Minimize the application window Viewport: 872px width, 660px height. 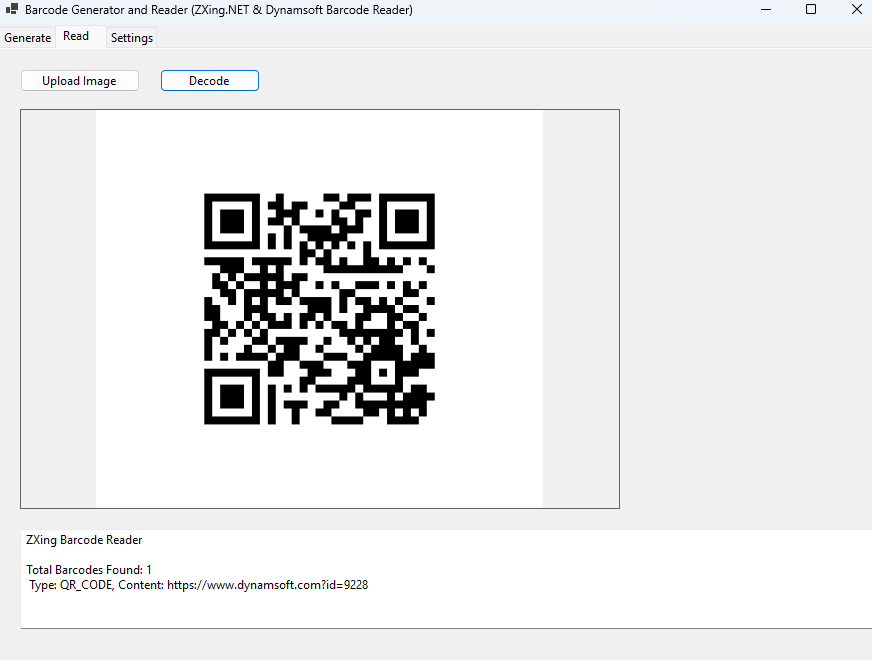click(765, 9)
